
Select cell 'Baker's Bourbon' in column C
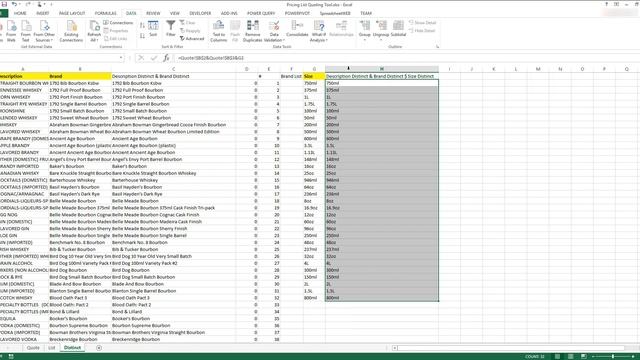tap(173, 167)
